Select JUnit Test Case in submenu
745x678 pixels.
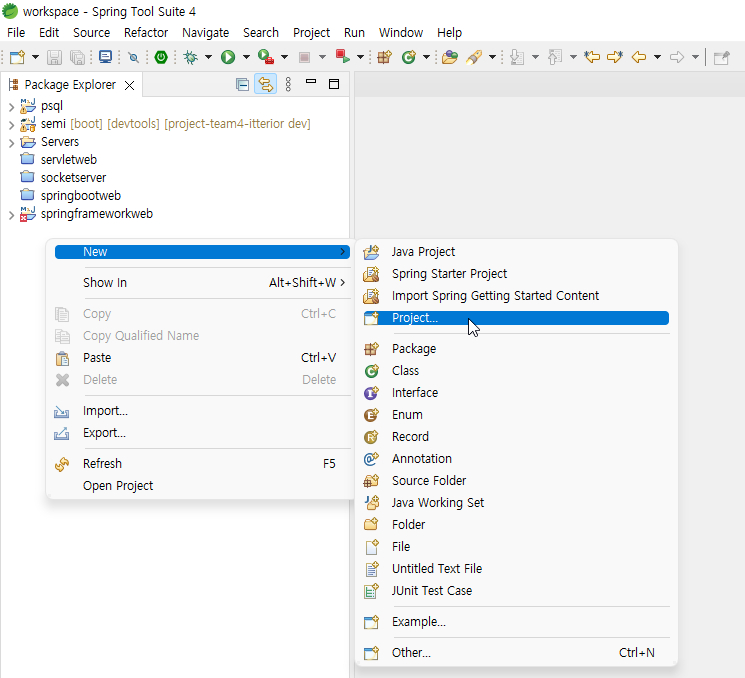516,591
